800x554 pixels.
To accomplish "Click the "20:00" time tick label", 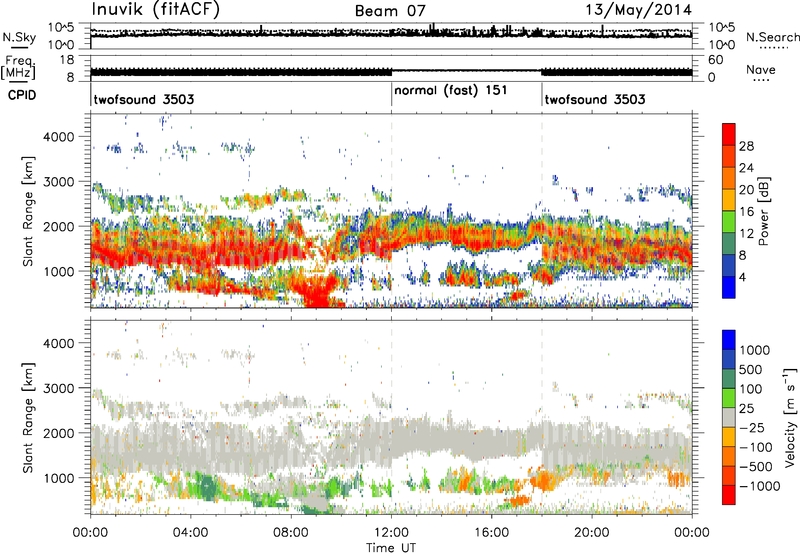I will click(591, 533).
